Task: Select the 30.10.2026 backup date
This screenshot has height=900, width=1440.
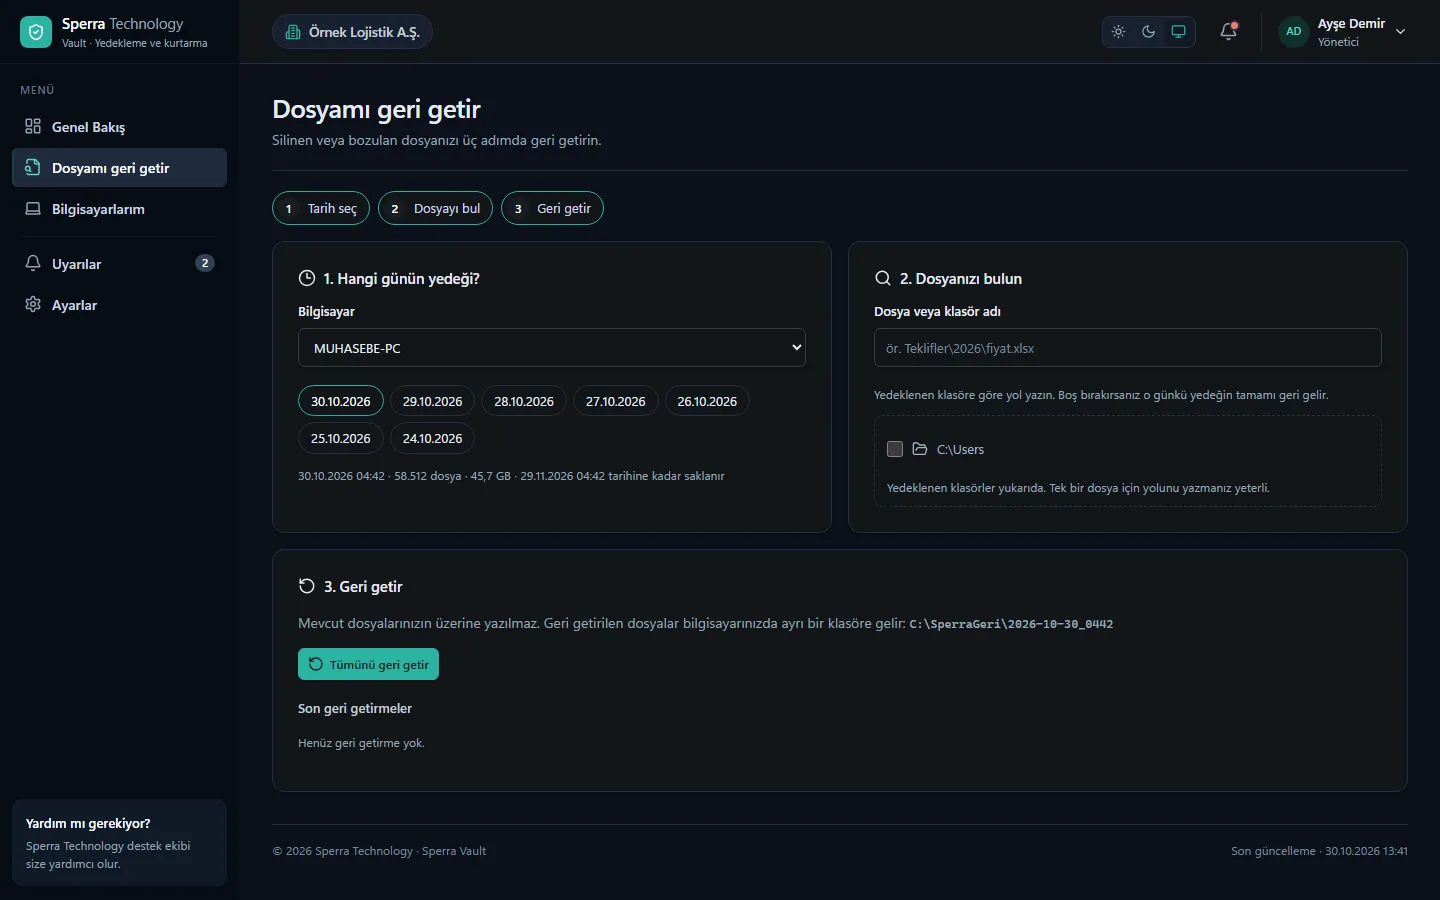Action: pos(341,401)
